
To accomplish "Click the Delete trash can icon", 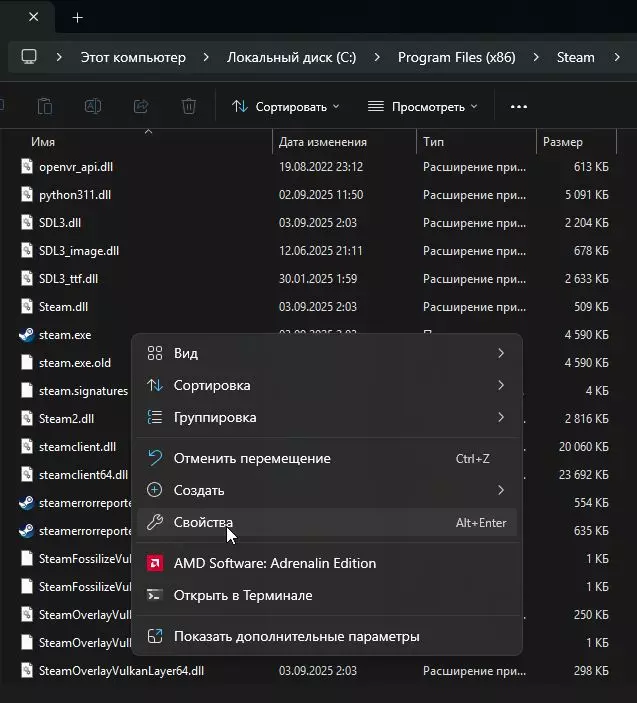I will [x=189, y=106].
